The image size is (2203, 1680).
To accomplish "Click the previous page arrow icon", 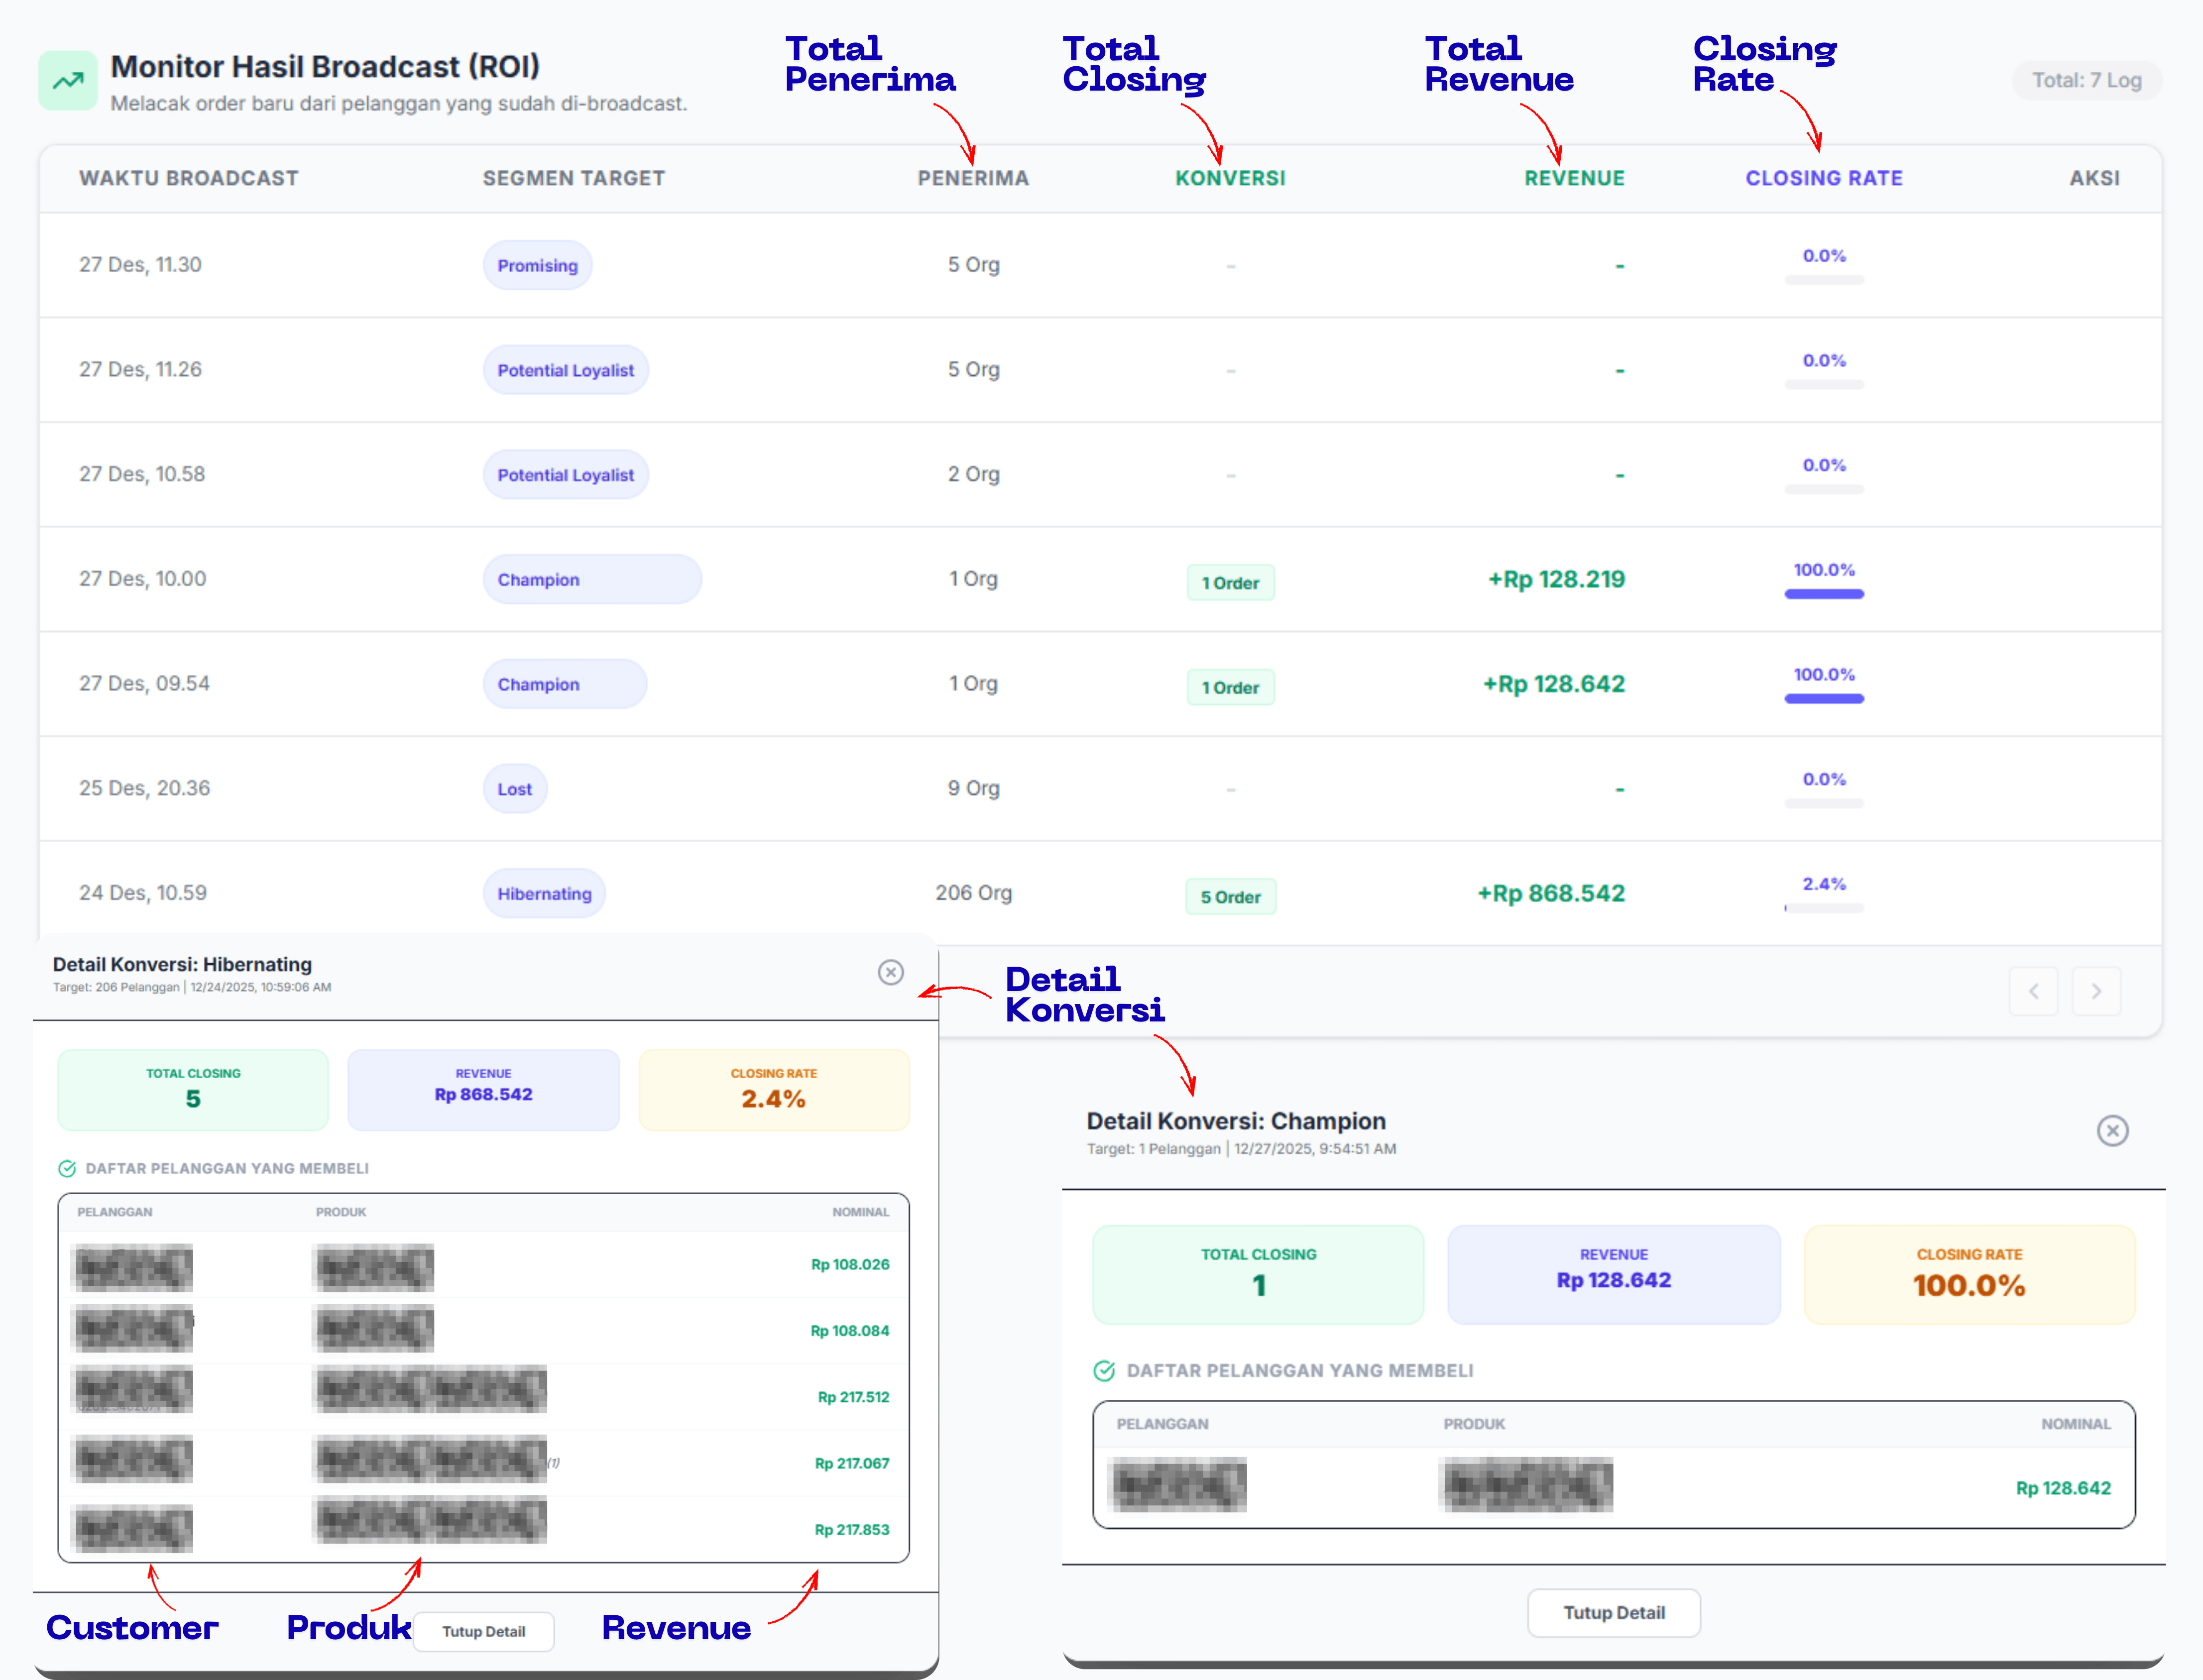I will 2034,991.
